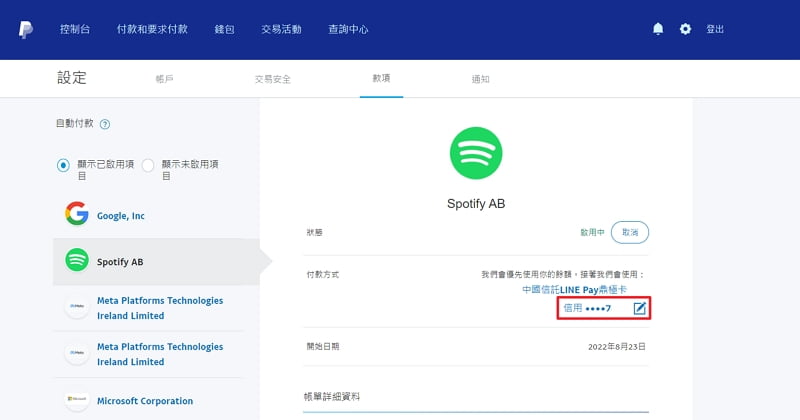Image resolution: width=800 pixels, height=420 pixels.
Task: Click the 2022年8月23日 date value
Action: pos(617,347)
